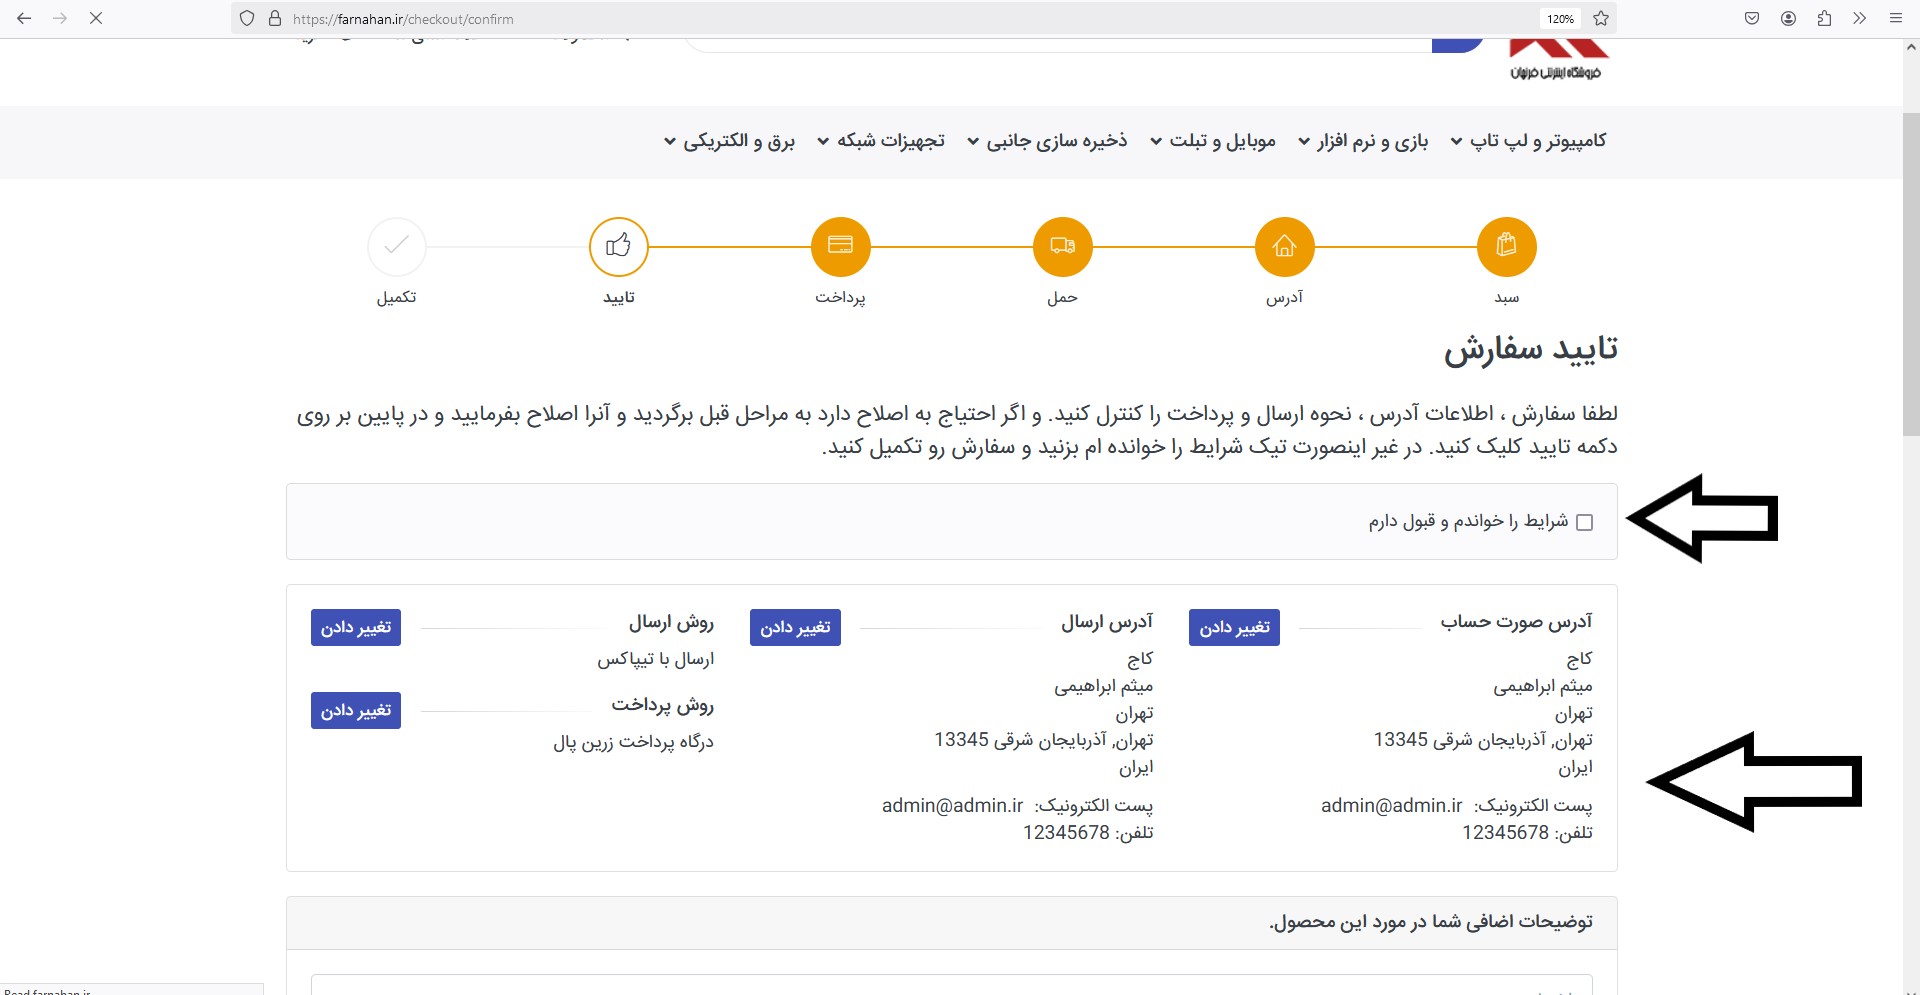Open the Firefox extensions icon
Viewport: 1920px width, 995px height.
pyautogui.click(x=1824, y=18)
